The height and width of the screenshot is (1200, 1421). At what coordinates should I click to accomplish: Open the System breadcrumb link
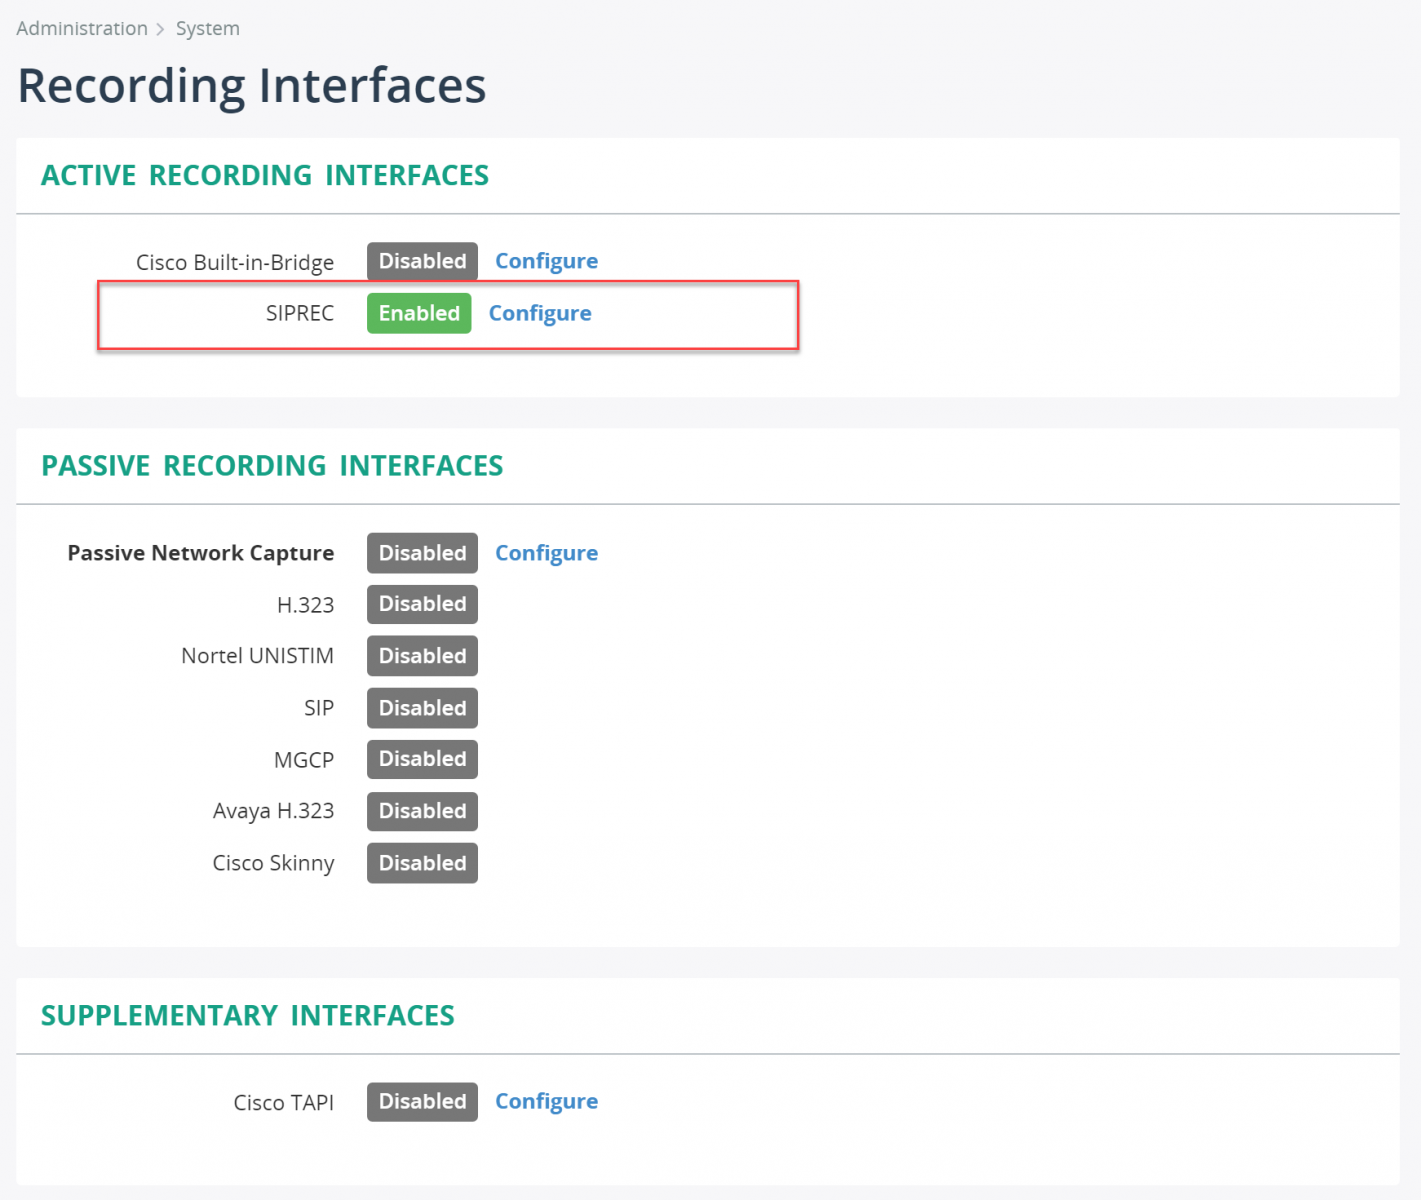click(x=208, y=28)
